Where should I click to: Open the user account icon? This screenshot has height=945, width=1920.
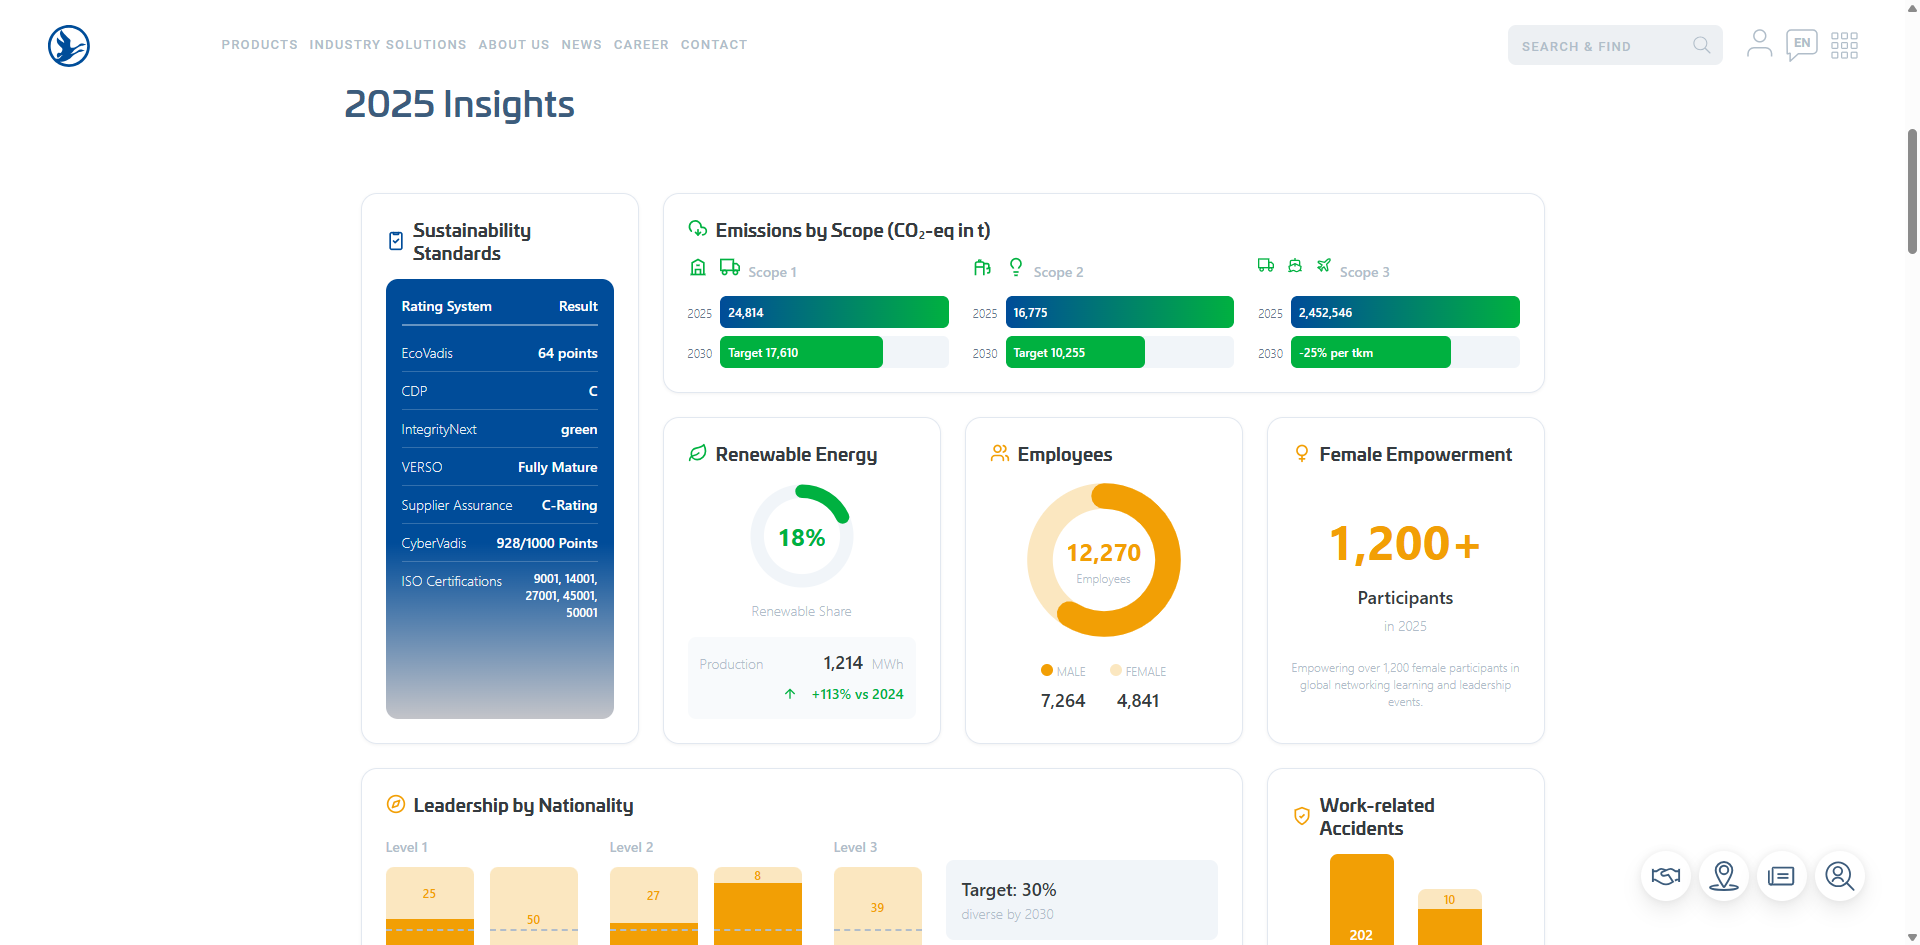pyautogui.click(x=1759, y=44)
